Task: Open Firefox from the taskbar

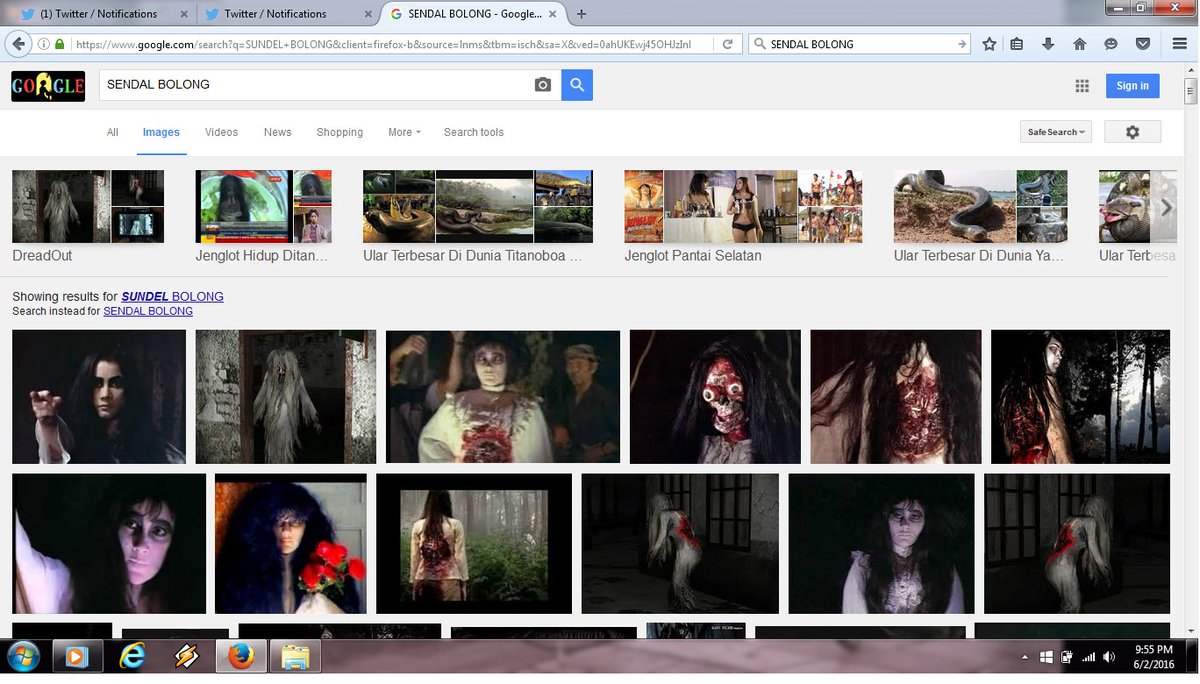Action: [x=239, y=657]
